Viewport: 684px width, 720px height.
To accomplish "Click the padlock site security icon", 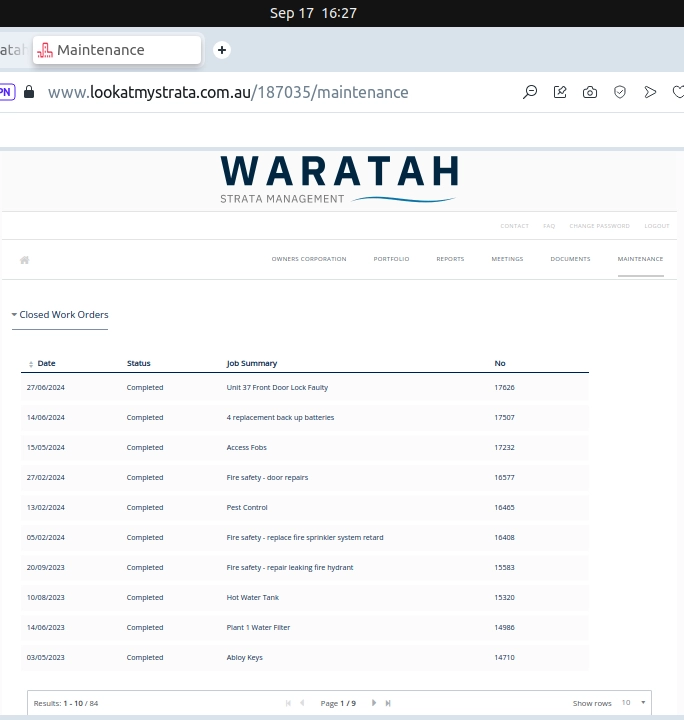I will coord(29,92).
